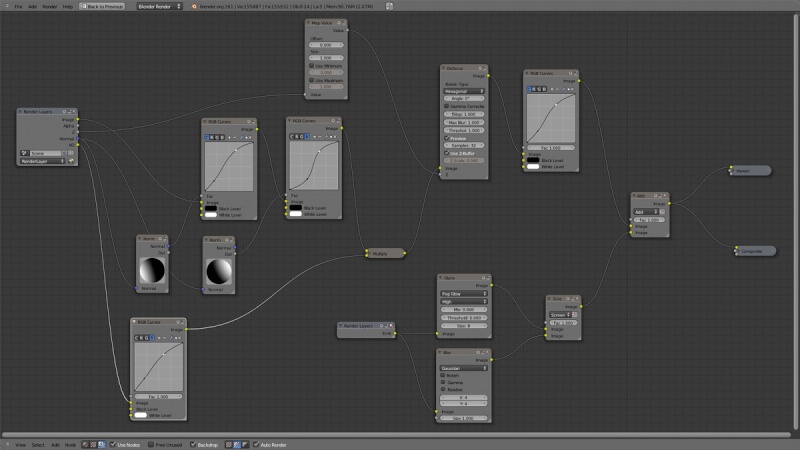The width and height of the screenshot is (800, 450).
Task: Open the Help menu in top header
Action: click(x=67, y=7)
